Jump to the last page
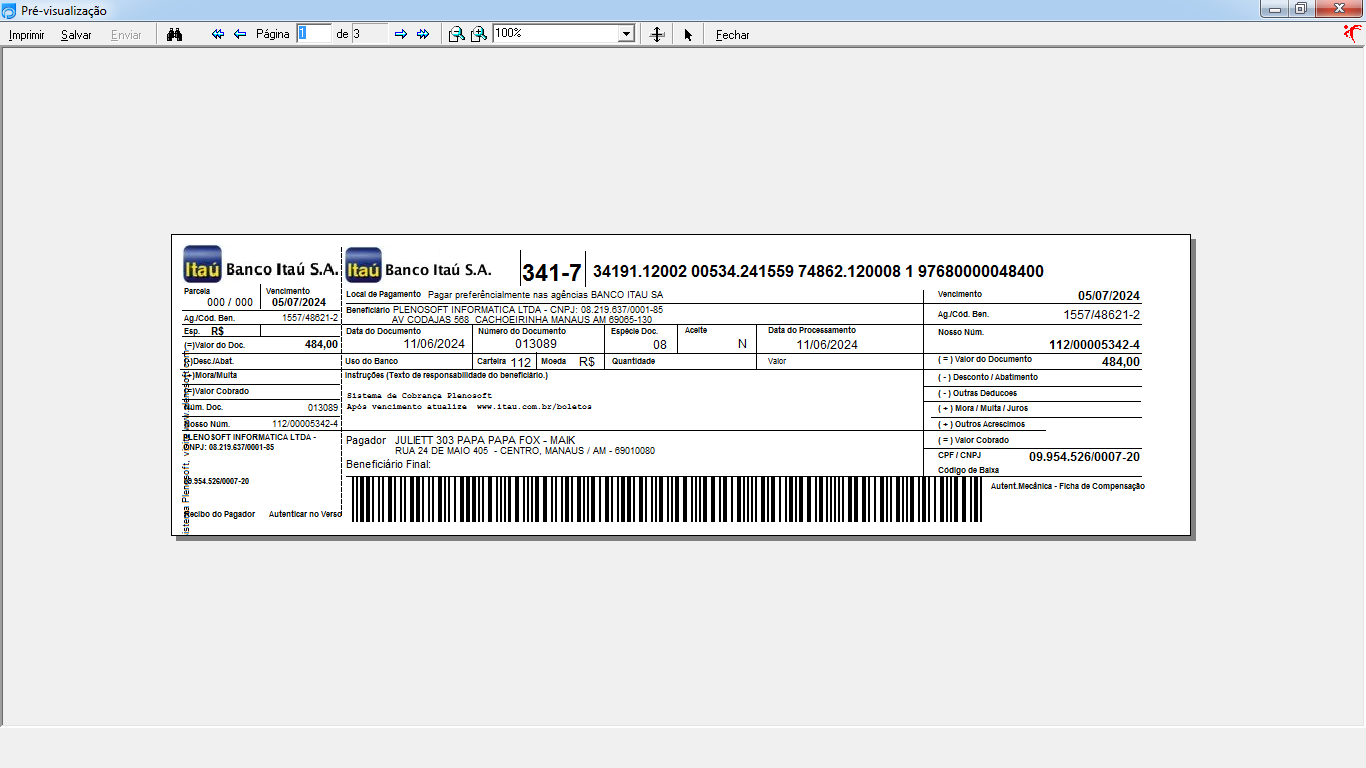This screenshot has height=768, width=1366. coord(423,34)
